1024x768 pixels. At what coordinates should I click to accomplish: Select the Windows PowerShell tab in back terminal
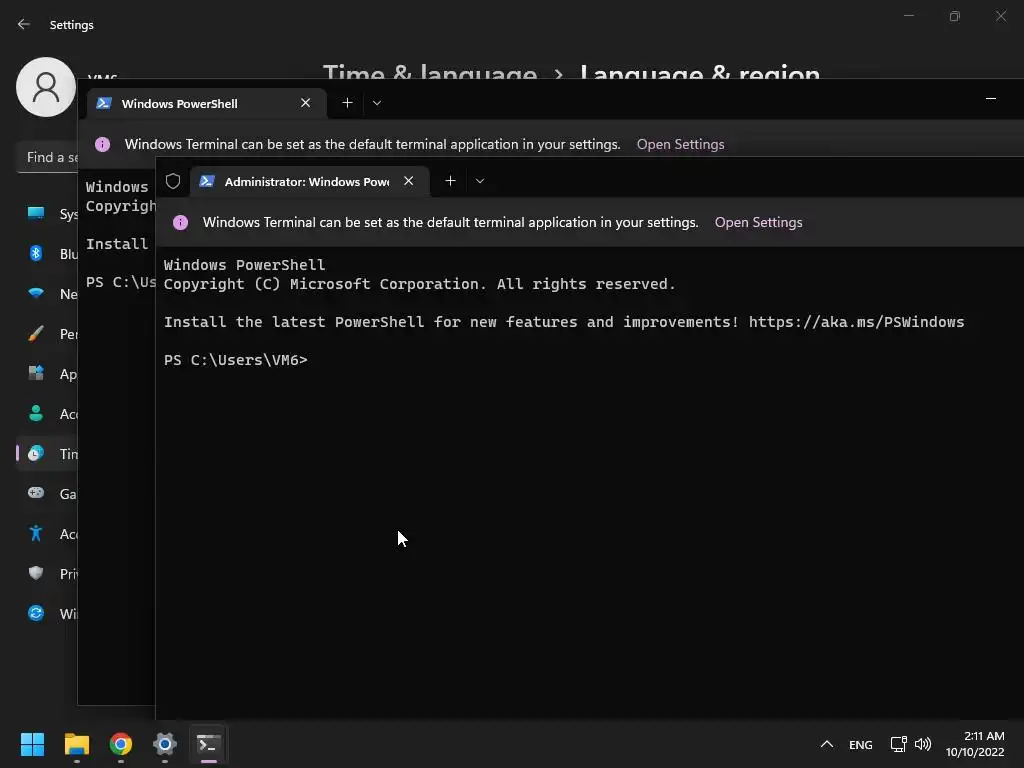pos(206,104)
